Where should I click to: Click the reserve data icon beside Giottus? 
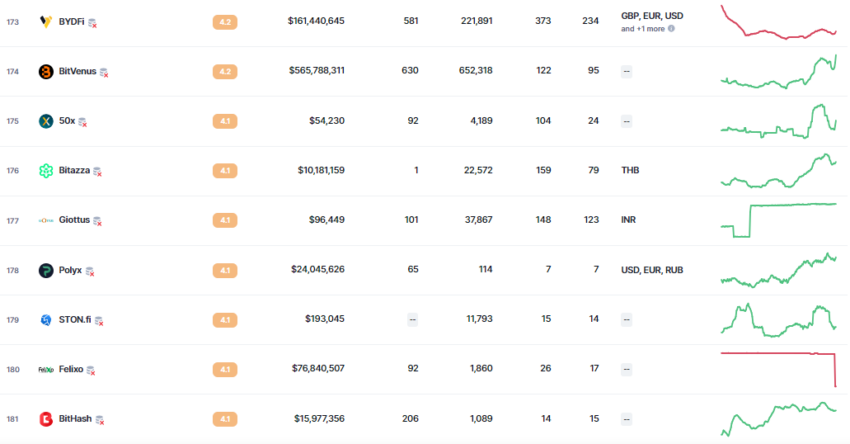[x=98, y=221]
